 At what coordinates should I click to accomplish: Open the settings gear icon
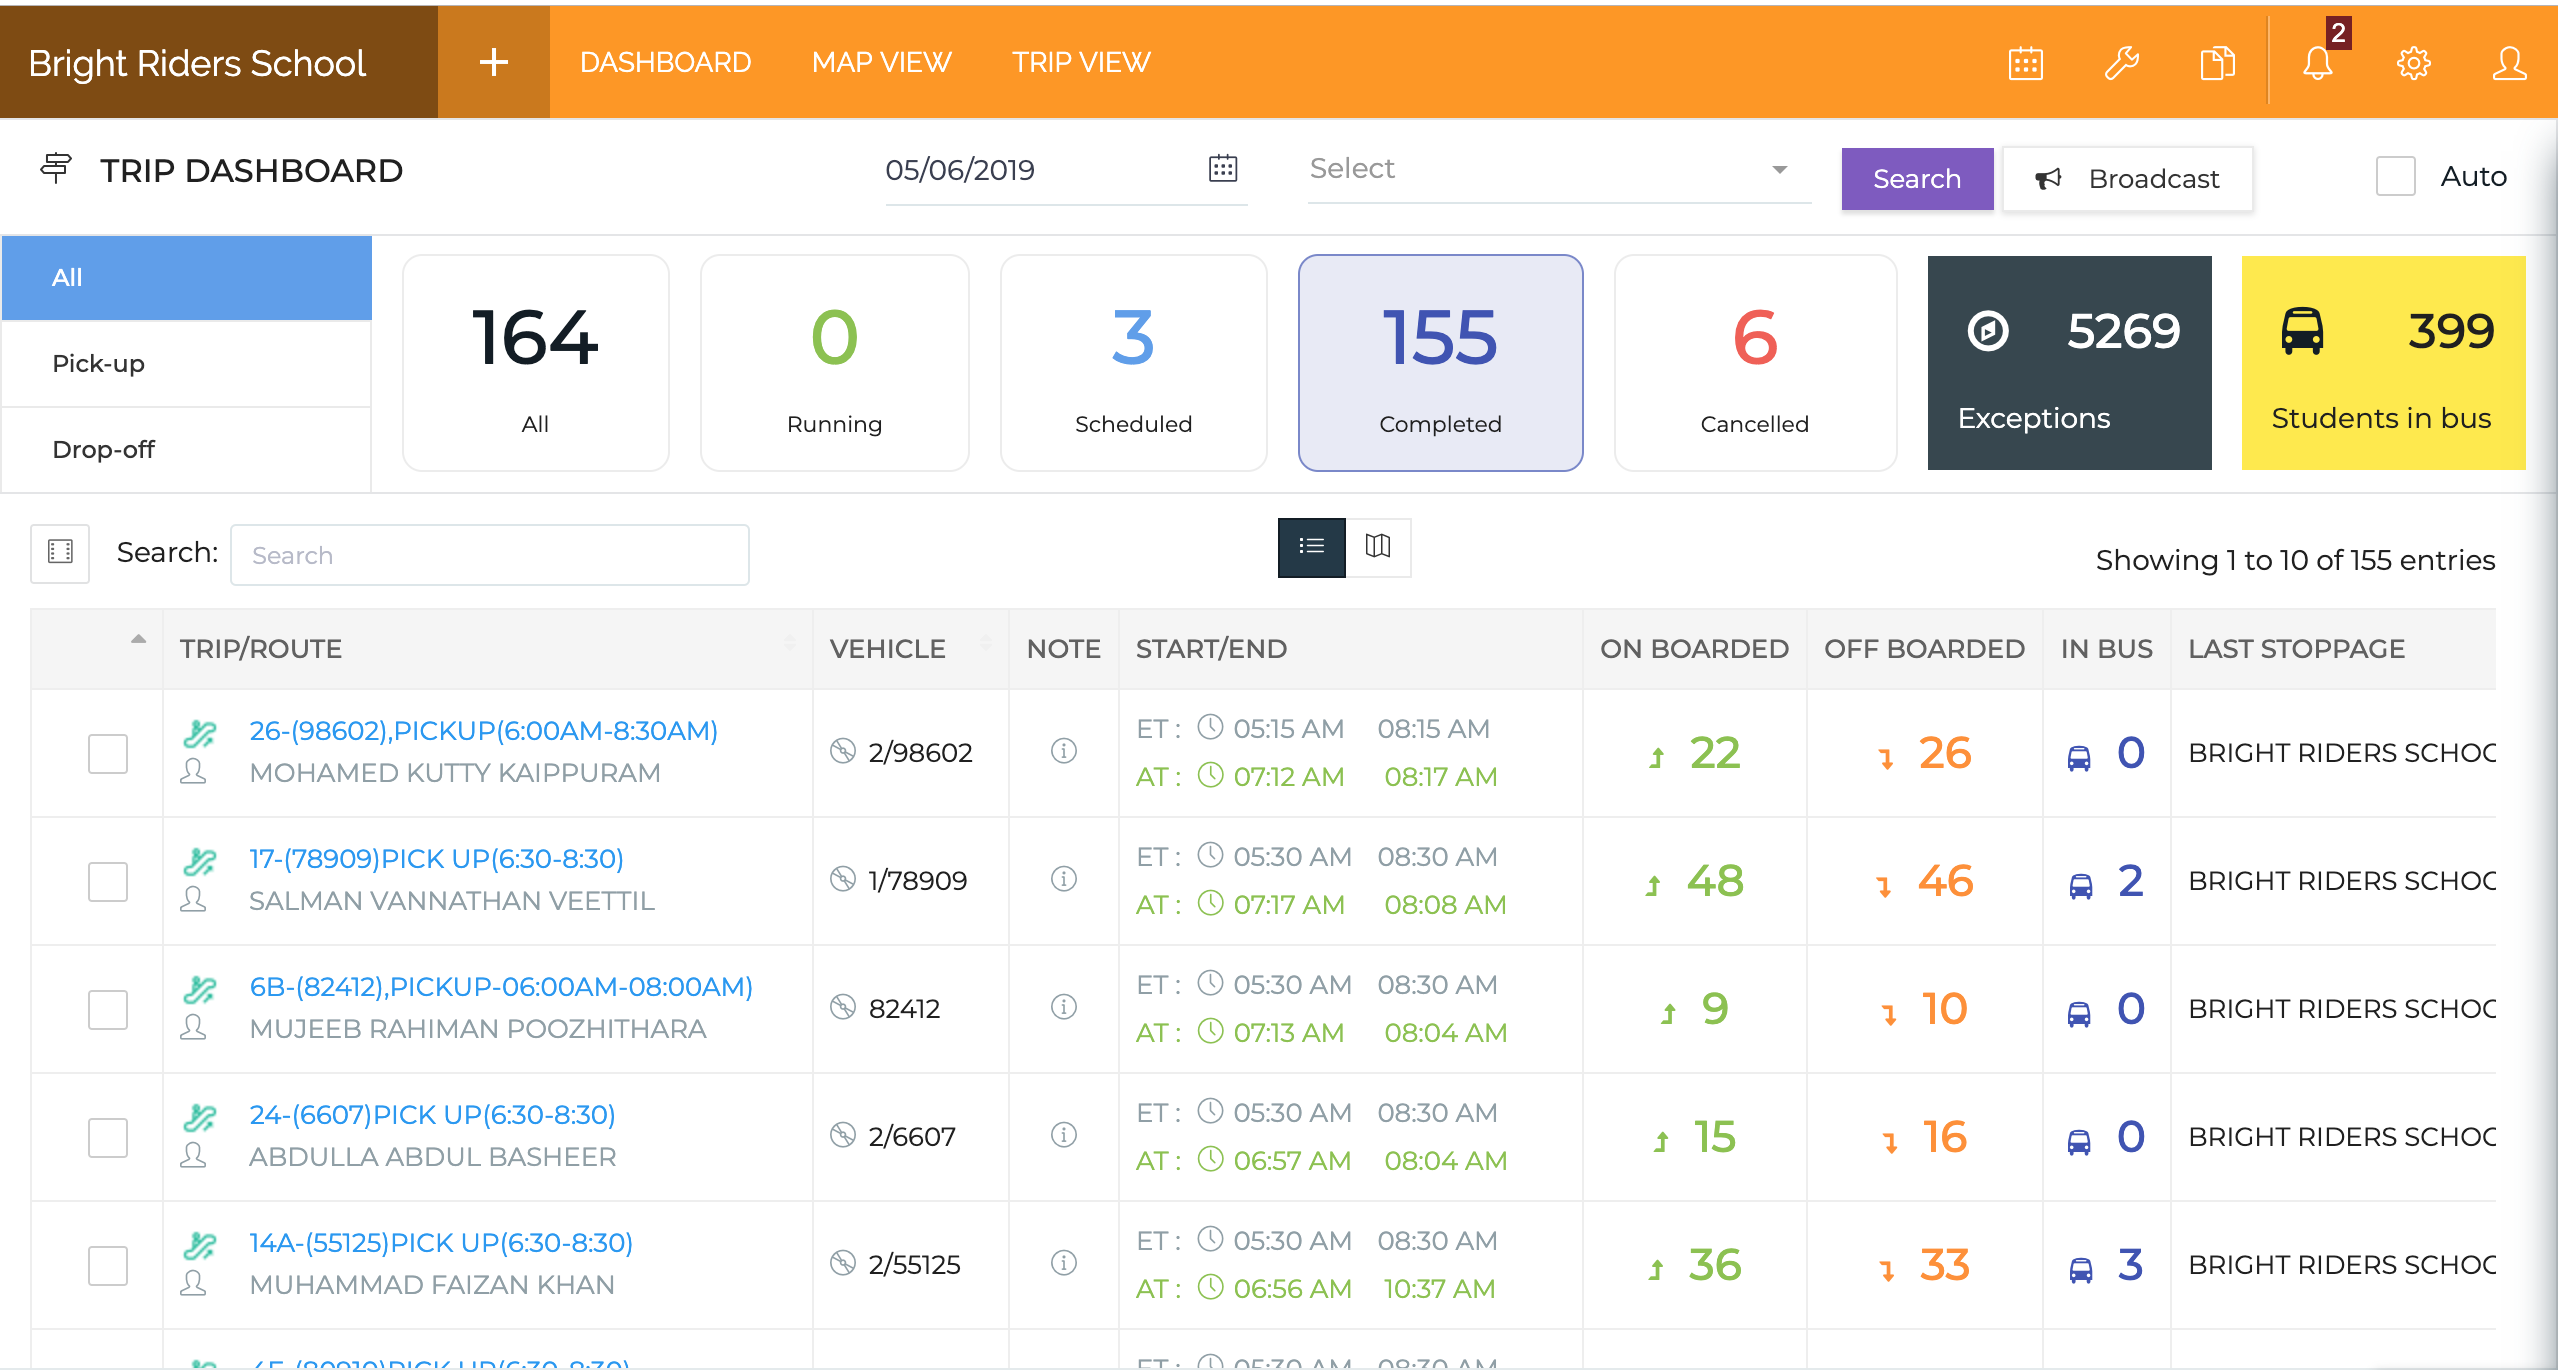(x=2414, y=63)
